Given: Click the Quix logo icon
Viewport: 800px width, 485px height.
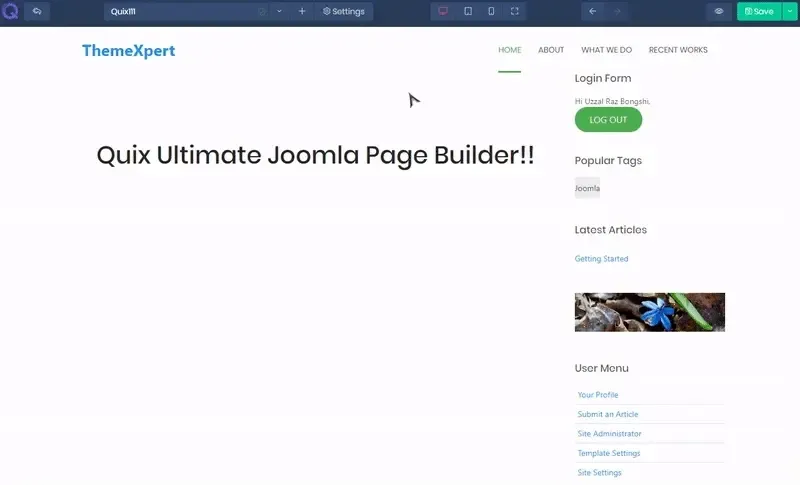Looking at the screenshot, I should (x=10, y=11).
